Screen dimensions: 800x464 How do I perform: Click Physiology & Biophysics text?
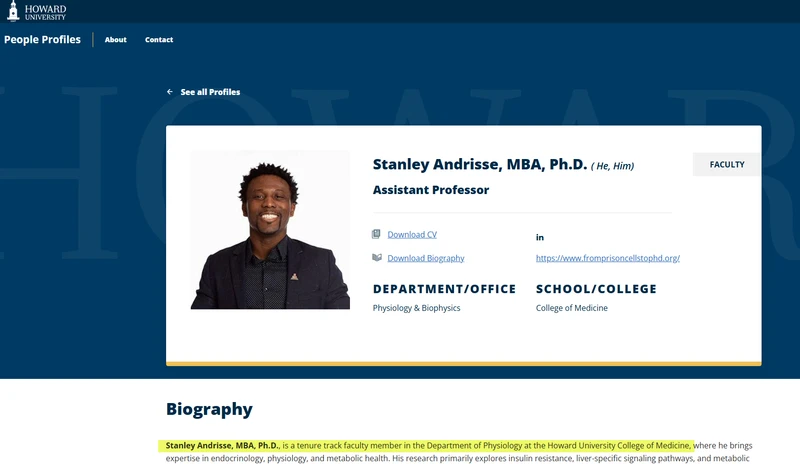coord(416,308)
